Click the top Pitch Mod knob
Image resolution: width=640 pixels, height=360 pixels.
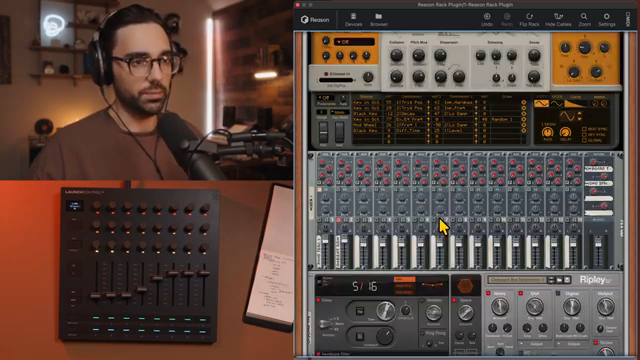[x=418, y=55]
